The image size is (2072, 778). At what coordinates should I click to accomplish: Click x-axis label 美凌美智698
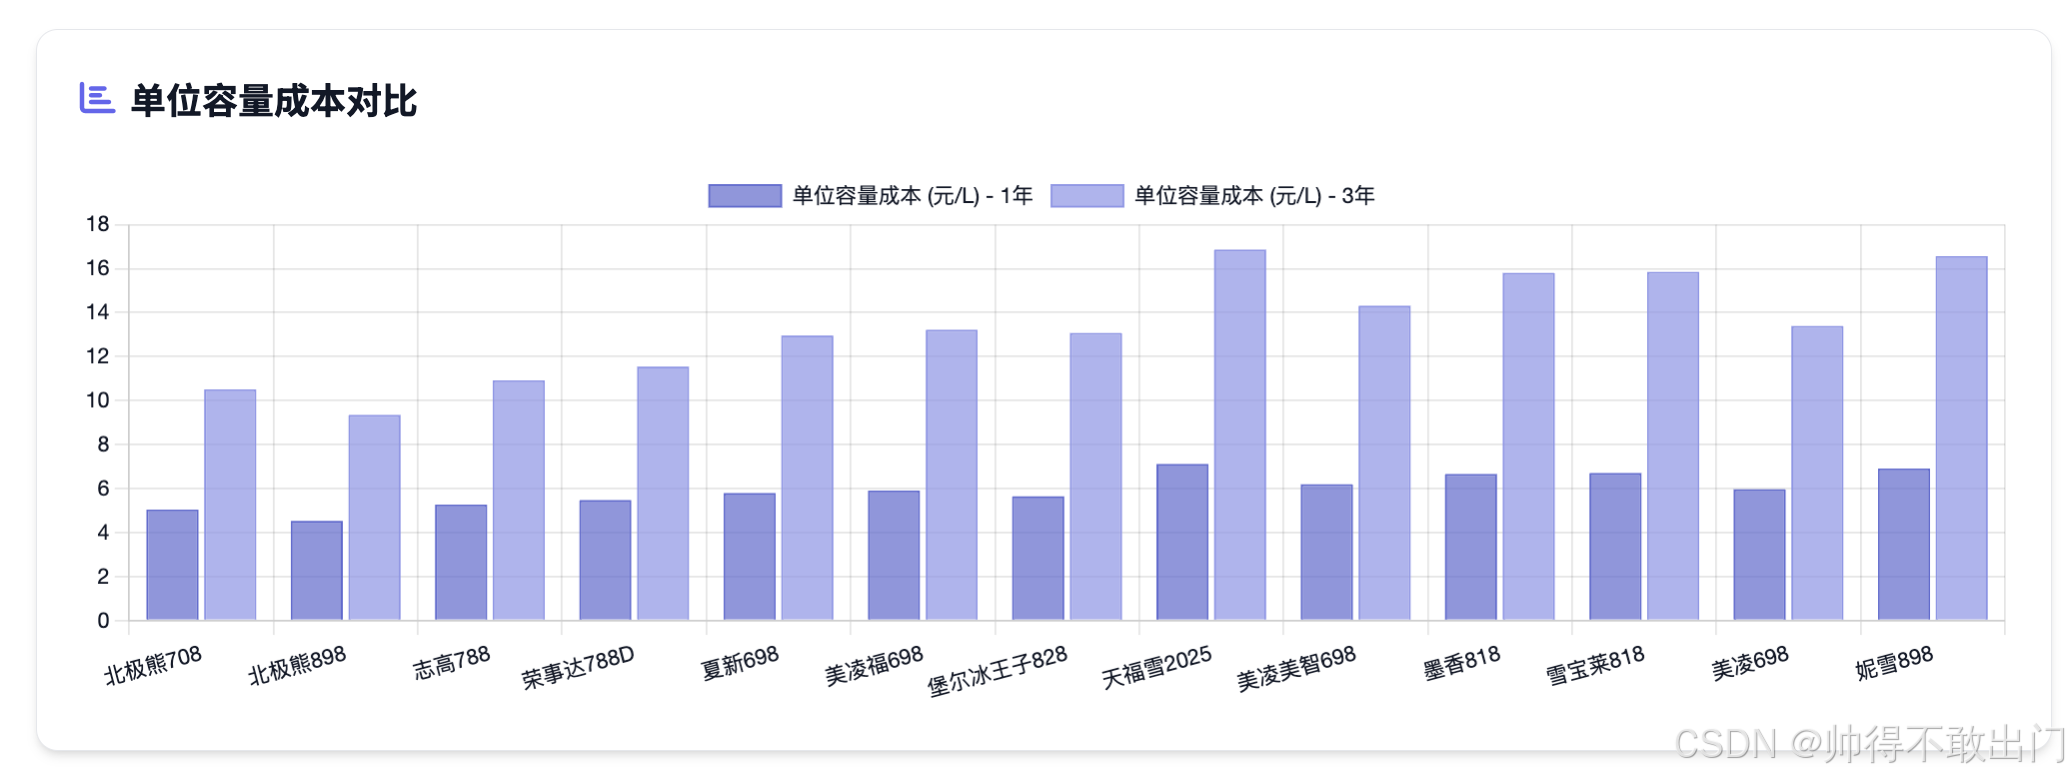tap(1296, 668)
